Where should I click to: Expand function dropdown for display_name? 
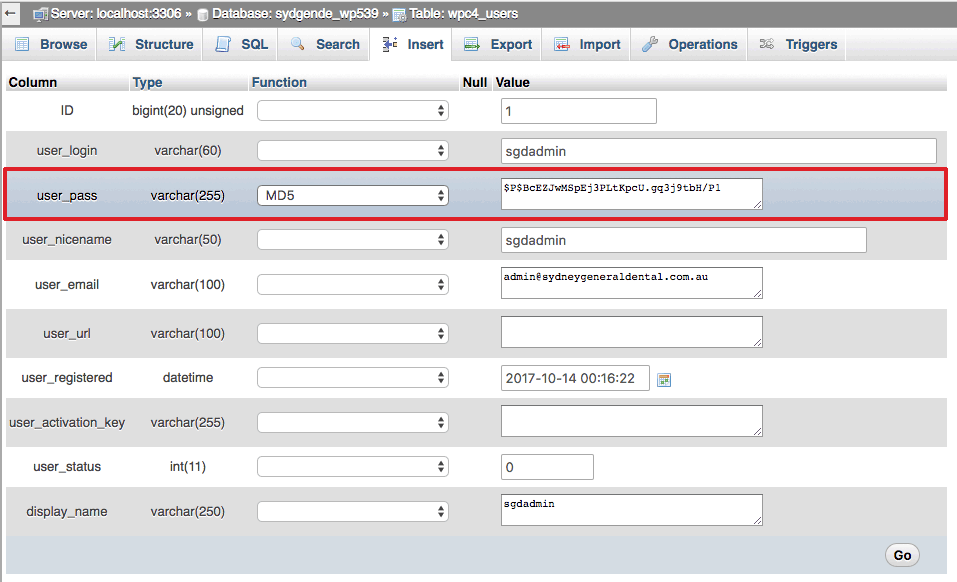click(x=352, y=512)
